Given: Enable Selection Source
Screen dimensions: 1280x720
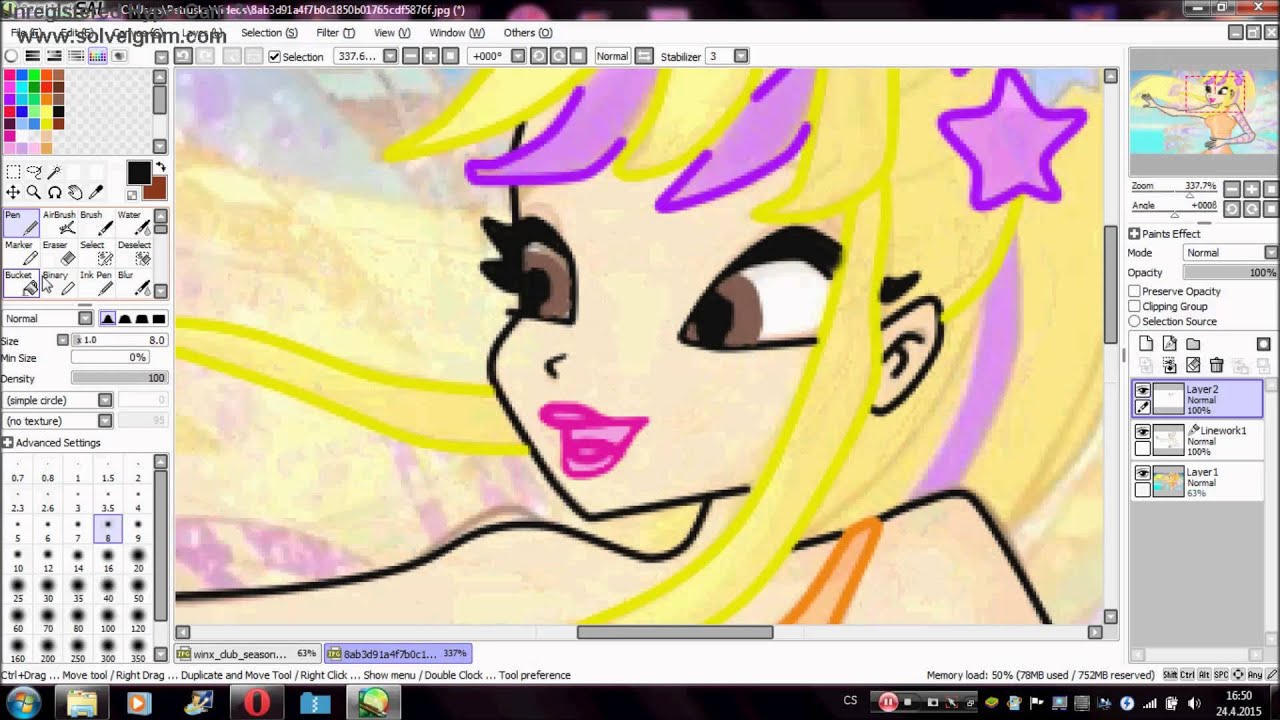Looking at the screenshot, I should click(1134, 321).
